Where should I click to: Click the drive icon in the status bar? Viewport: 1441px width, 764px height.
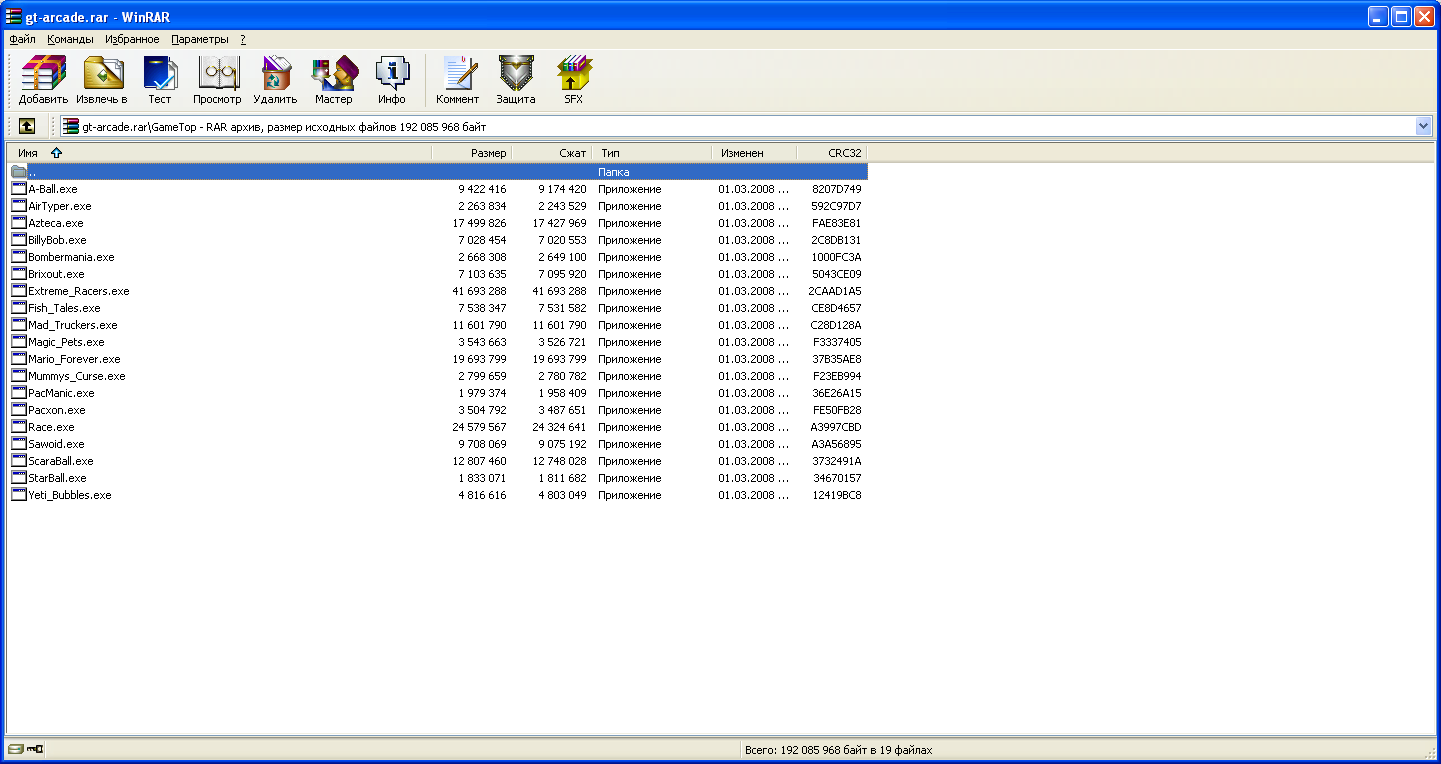pos(15,749)
